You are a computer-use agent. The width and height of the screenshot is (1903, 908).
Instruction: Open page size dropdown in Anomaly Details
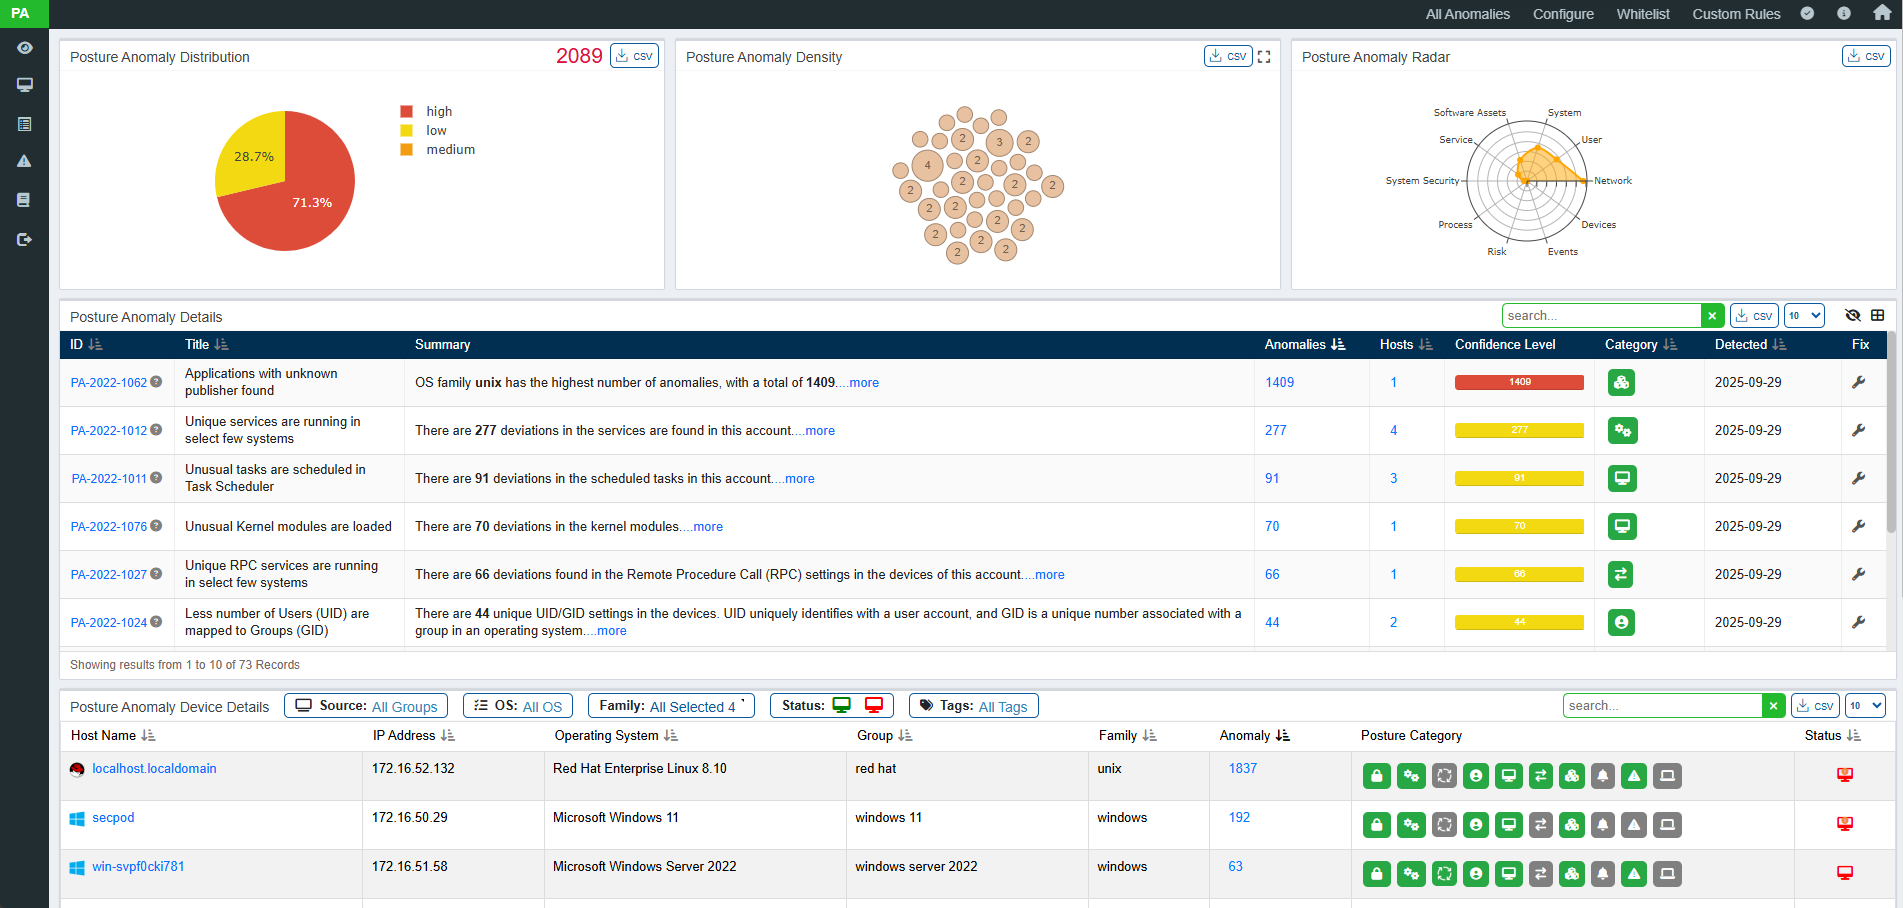(1805, 315)
